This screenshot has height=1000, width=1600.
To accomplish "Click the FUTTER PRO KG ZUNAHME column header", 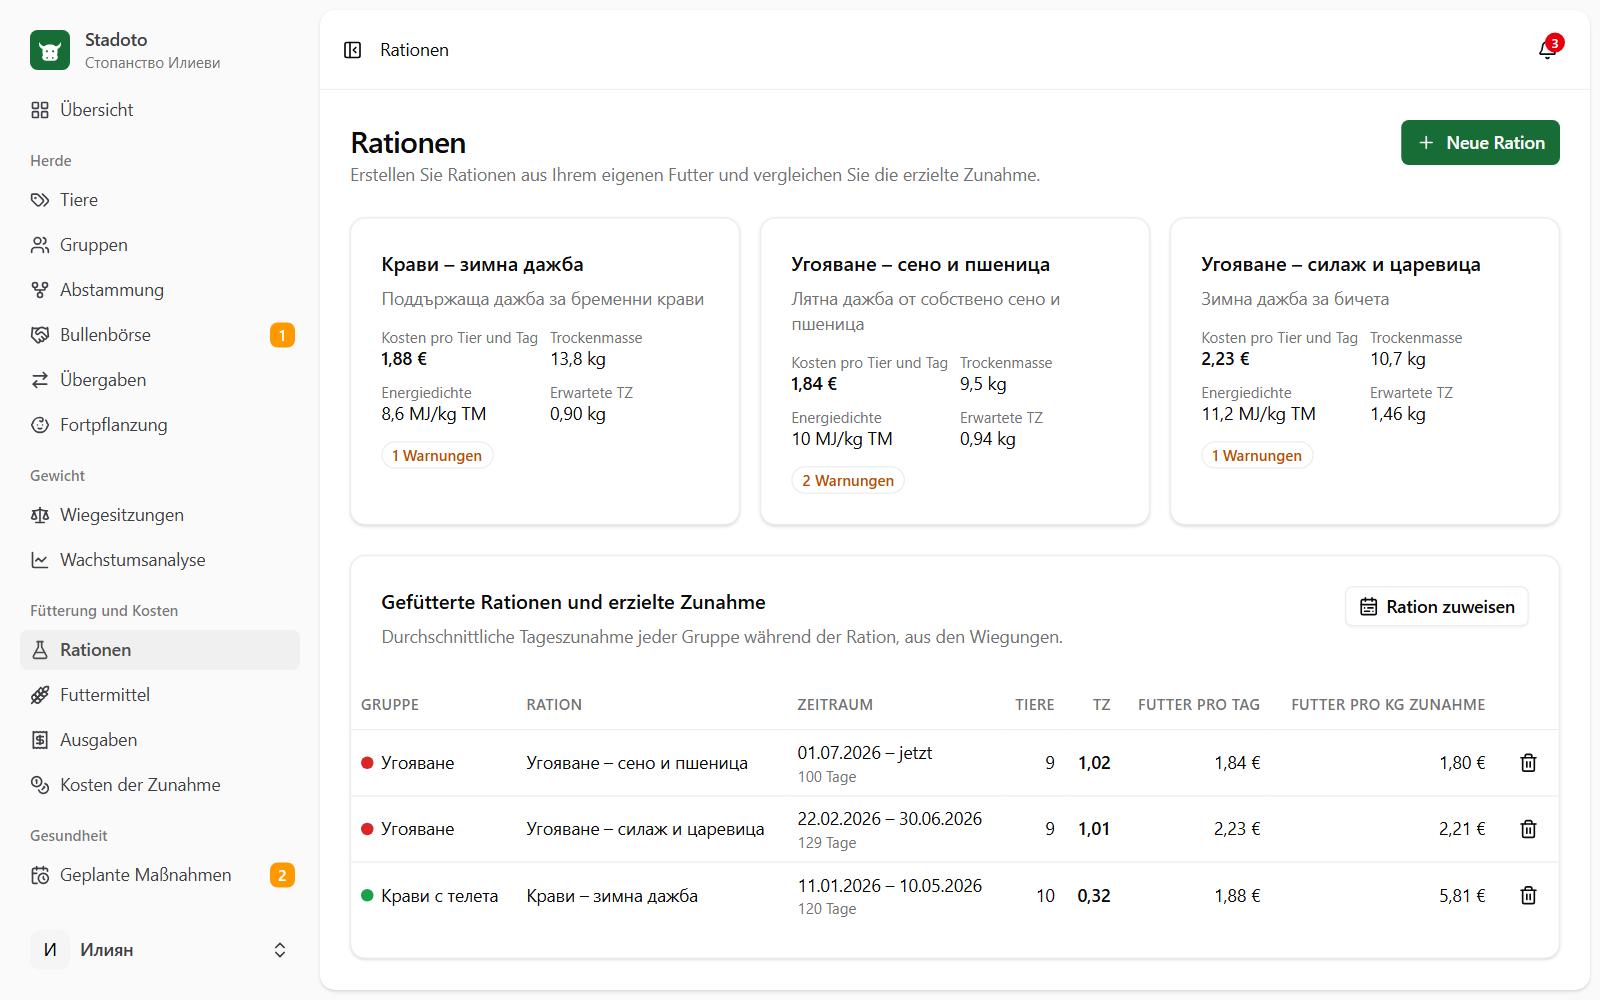I will [1388, 705].
